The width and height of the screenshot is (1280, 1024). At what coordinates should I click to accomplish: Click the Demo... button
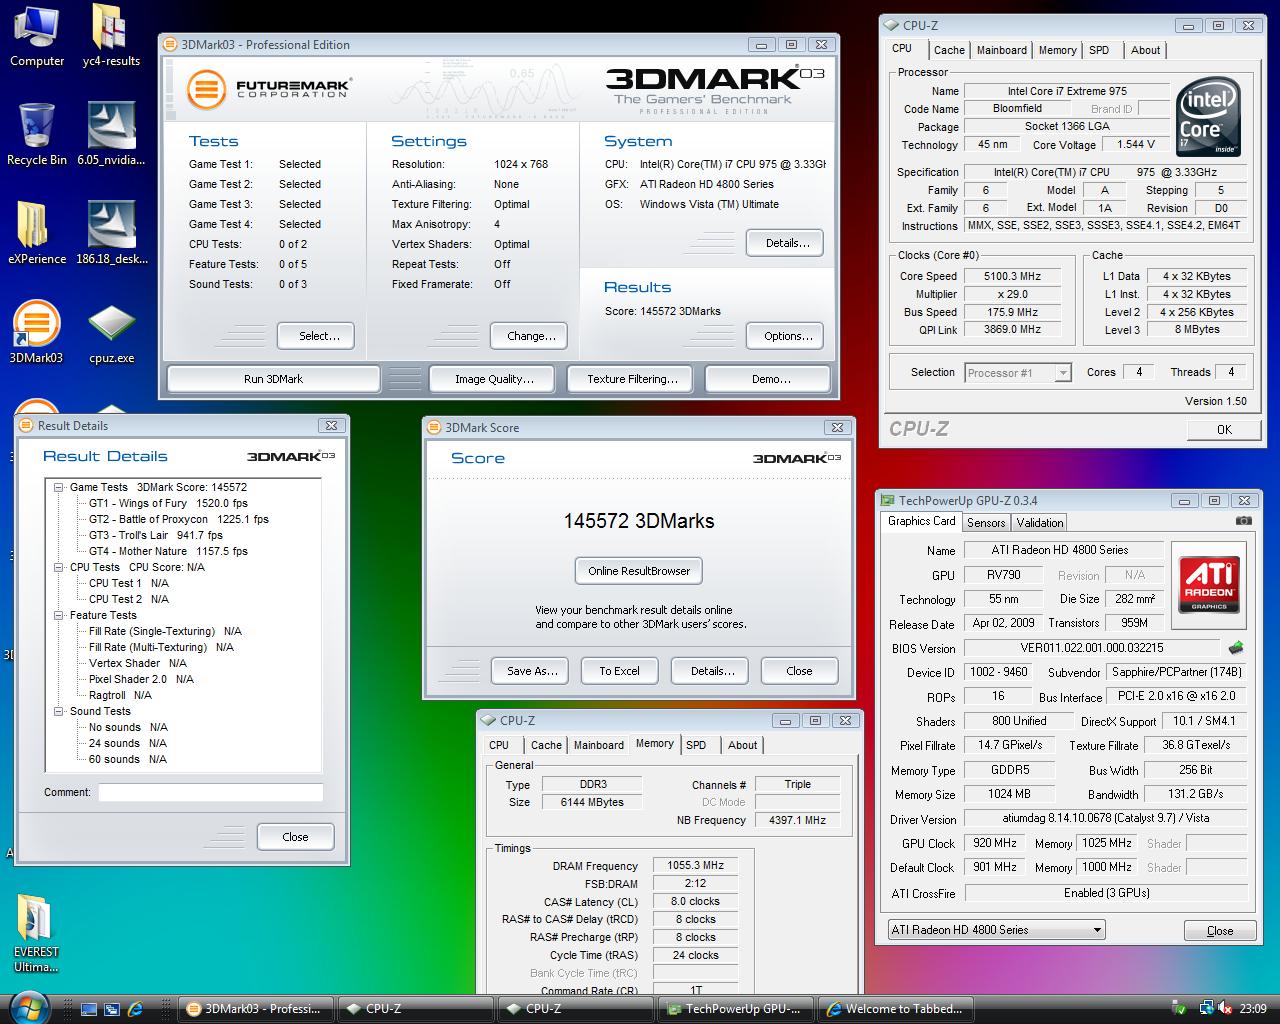(x=770, y=379)
